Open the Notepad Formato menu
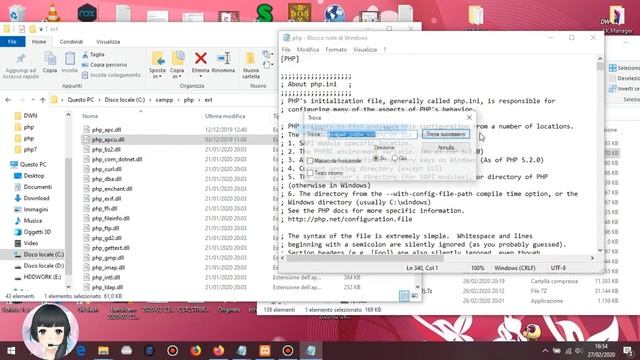The image size is (640, 360). pyautogui.click(x=336, y=49)
